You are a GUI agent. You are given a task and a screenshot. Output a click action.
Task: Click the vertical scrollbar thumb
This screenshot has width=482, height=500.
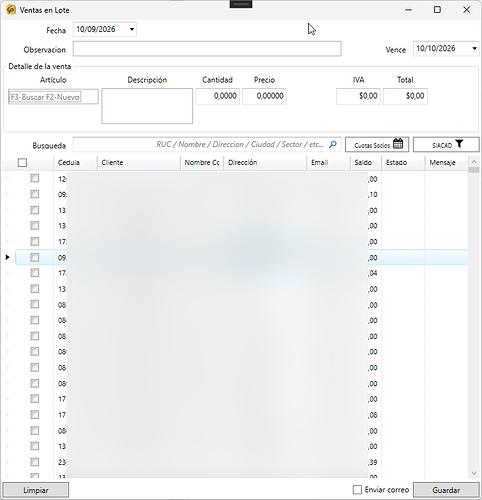(x=474, y=170)
